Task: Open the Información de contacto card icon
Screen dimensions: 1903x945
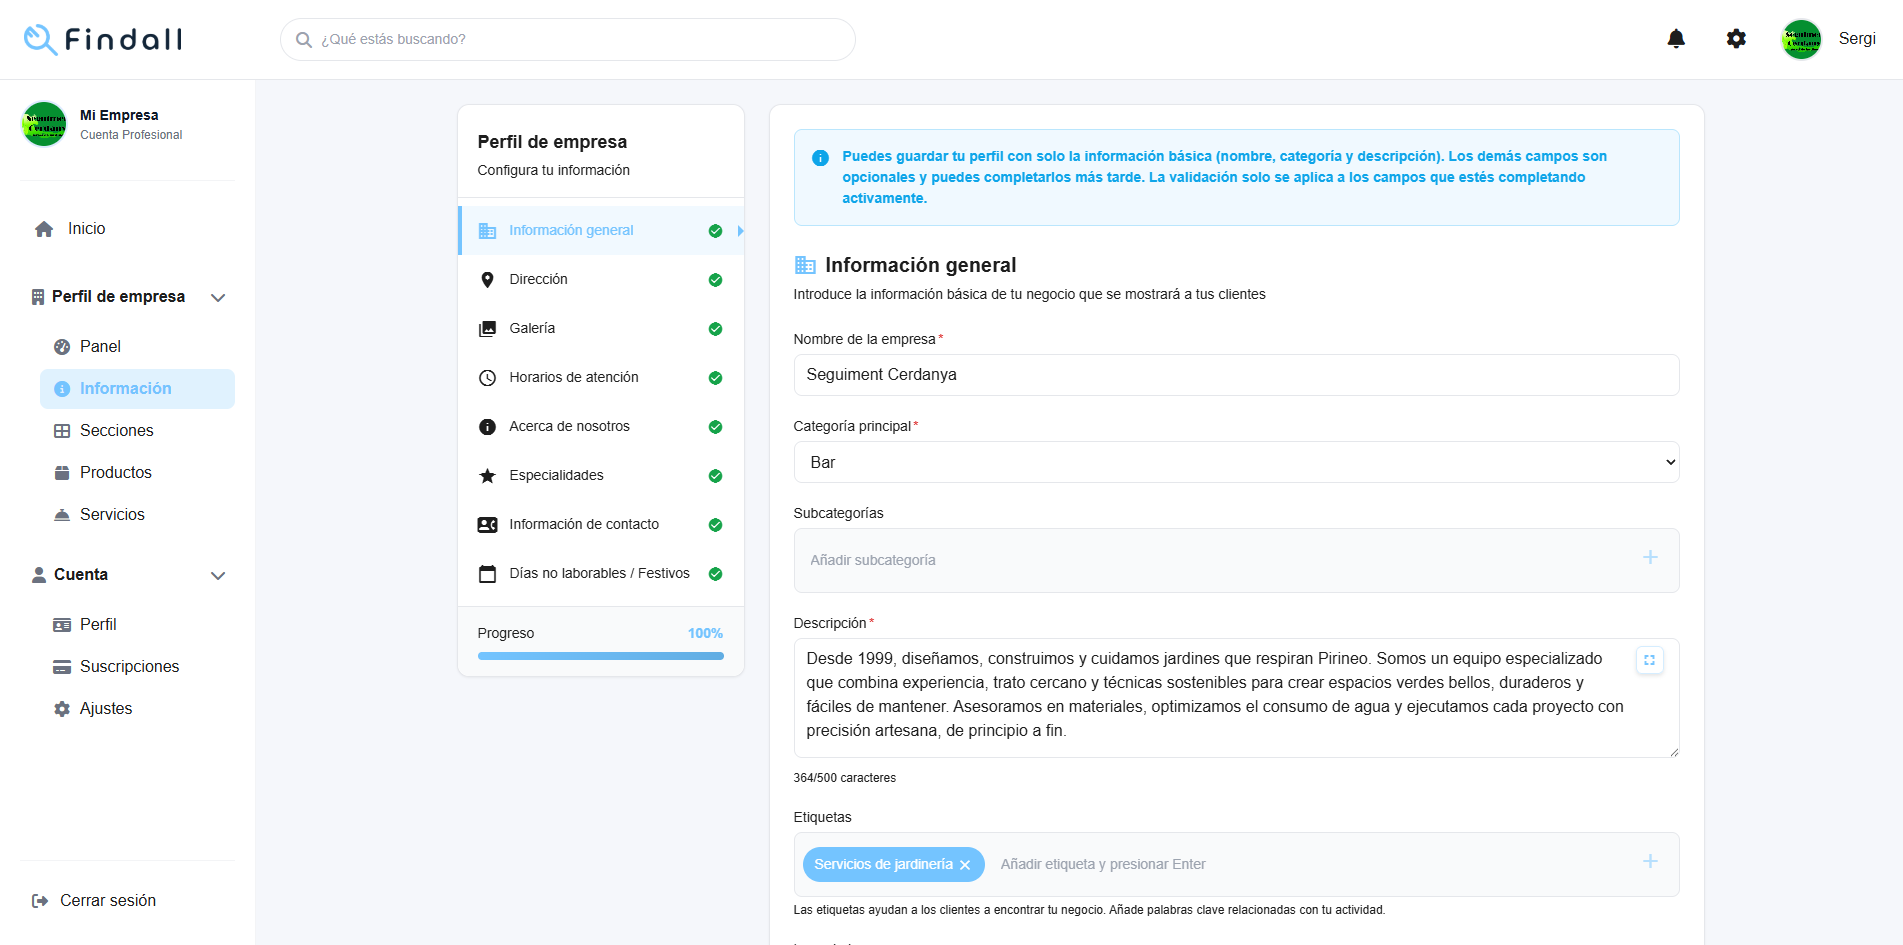Action: pyautogui.click(x=487, y=524)
